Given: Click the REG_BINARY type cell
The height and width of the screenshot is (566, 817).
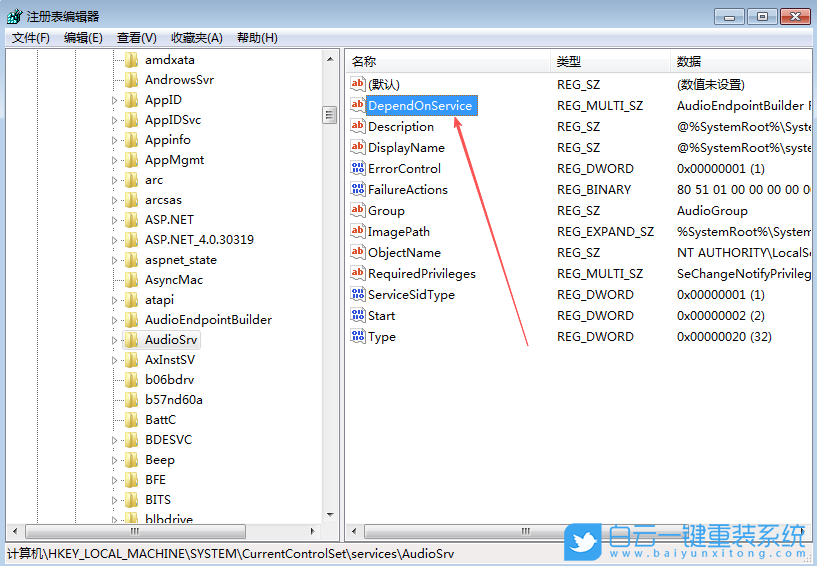Looking at the screenshot, I should 593,190.
